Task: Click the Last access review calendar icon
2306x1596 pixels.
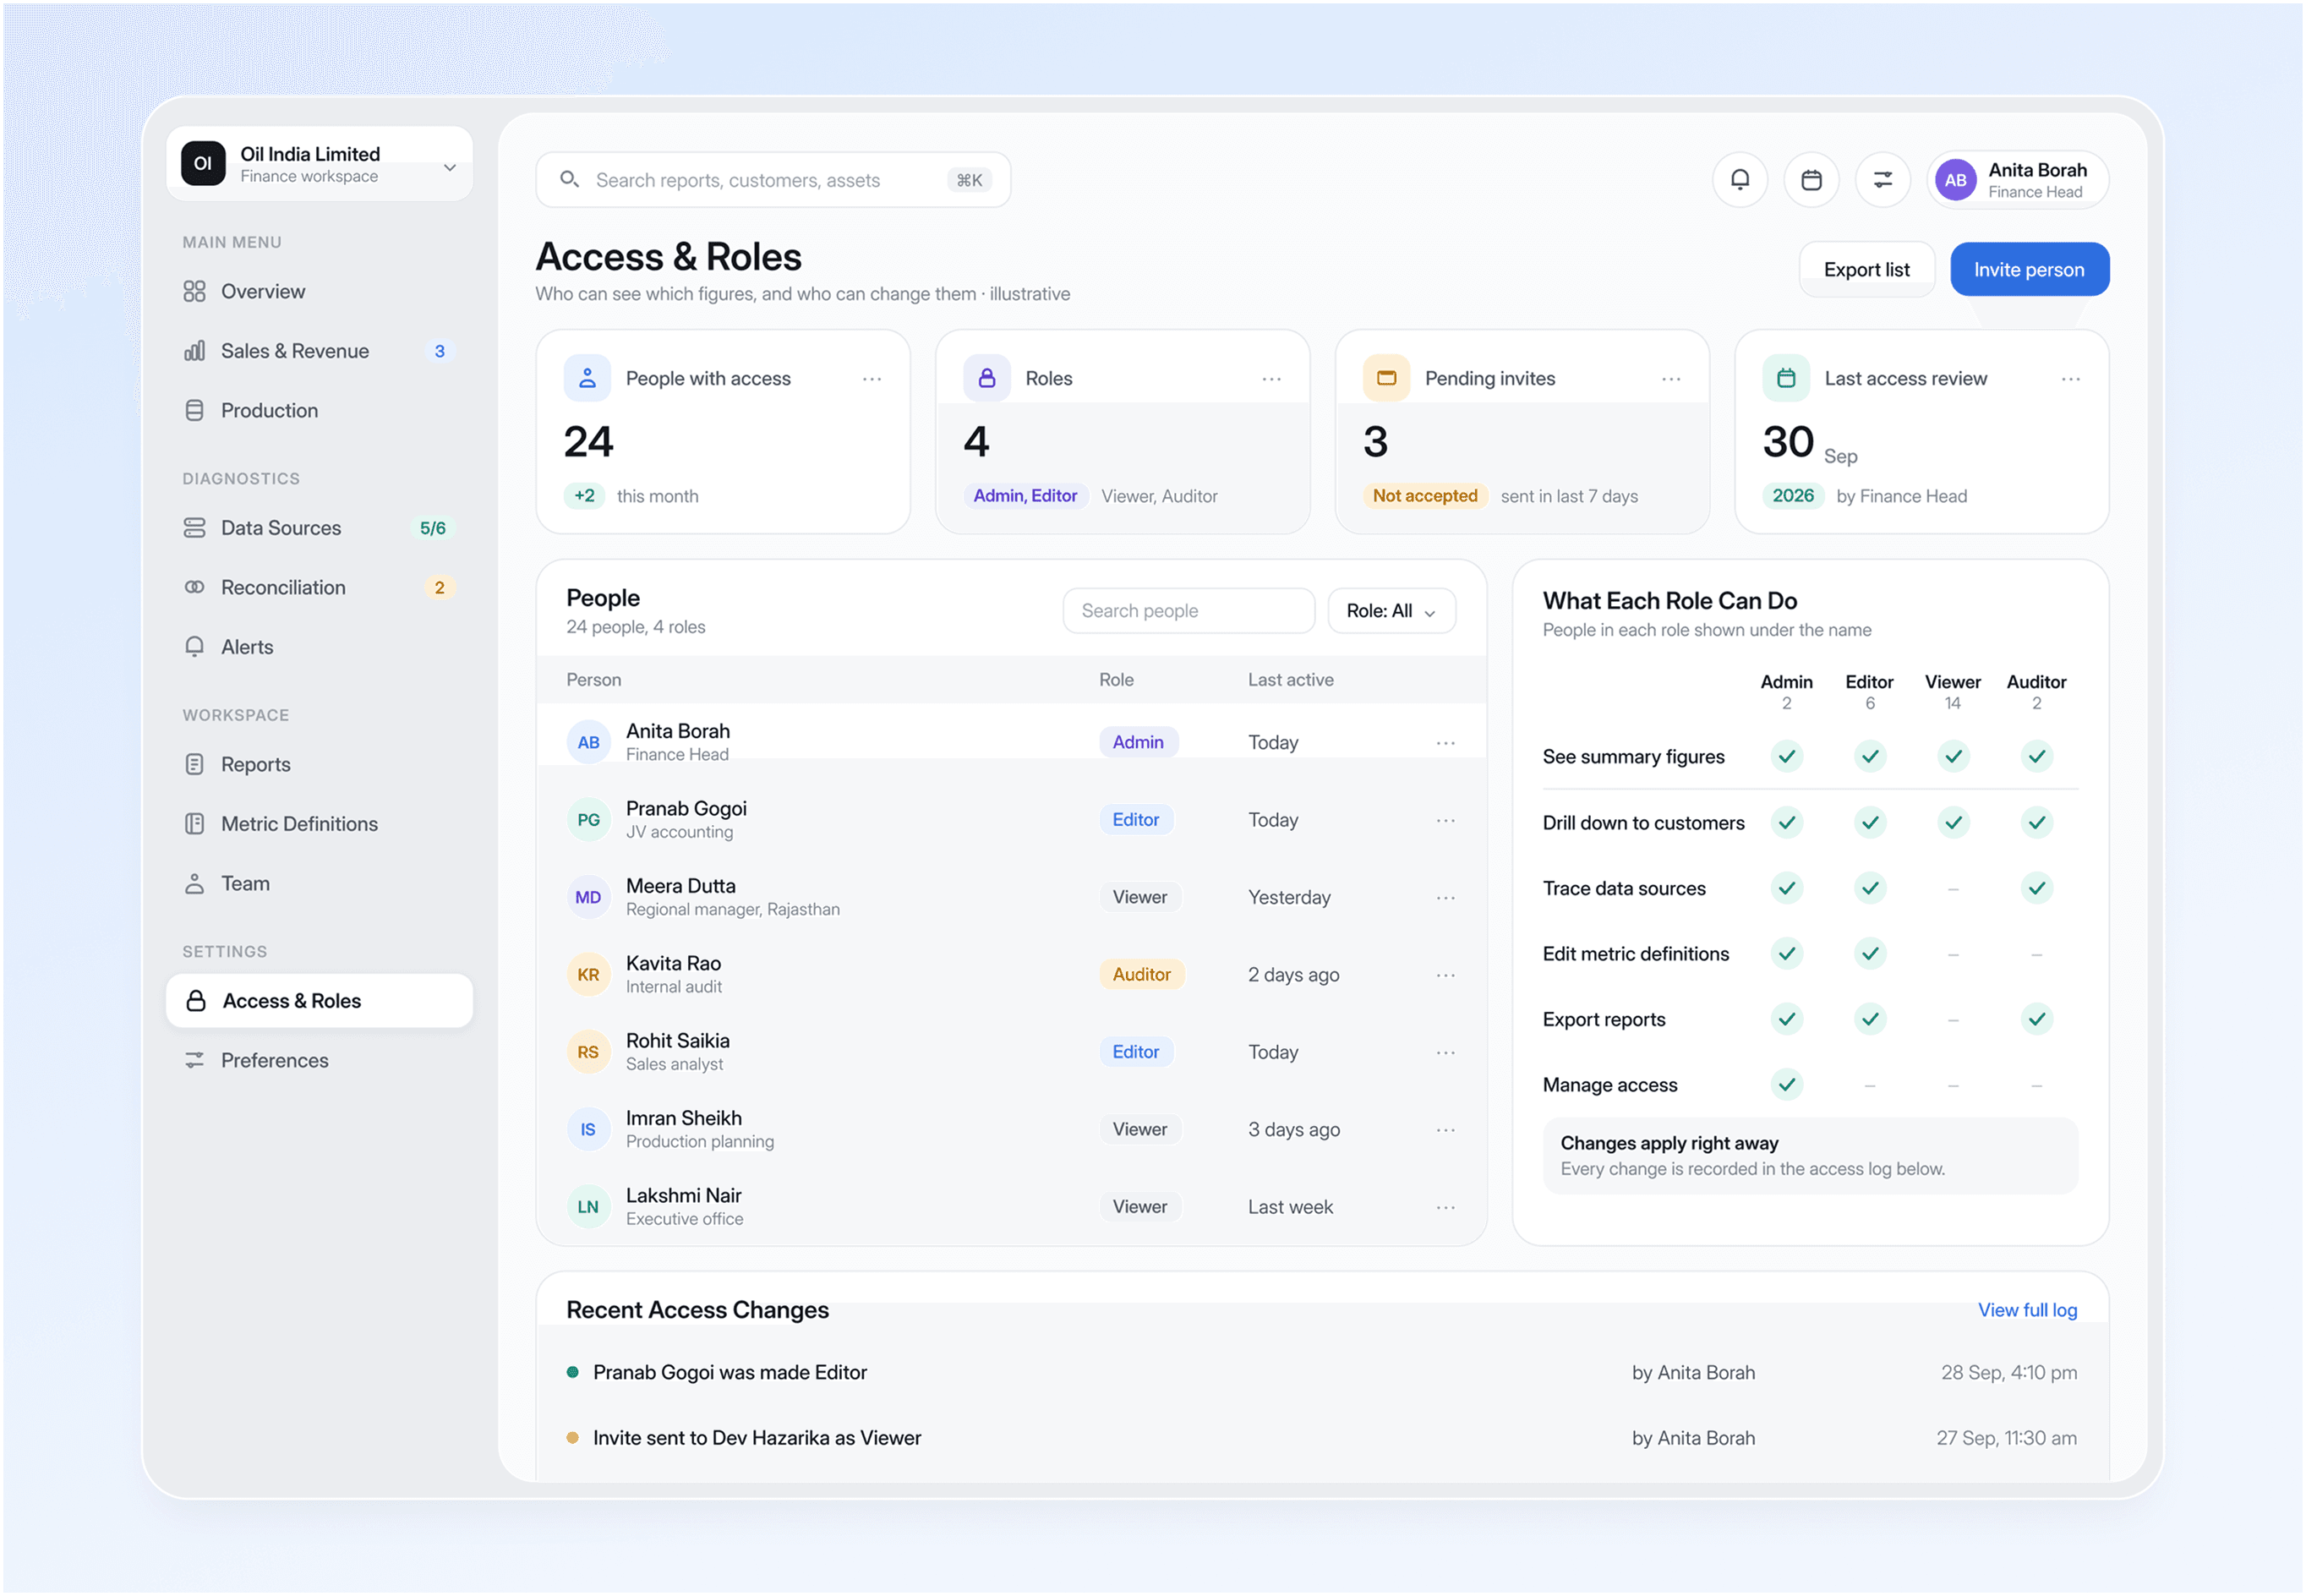Action: point(1785,378)
